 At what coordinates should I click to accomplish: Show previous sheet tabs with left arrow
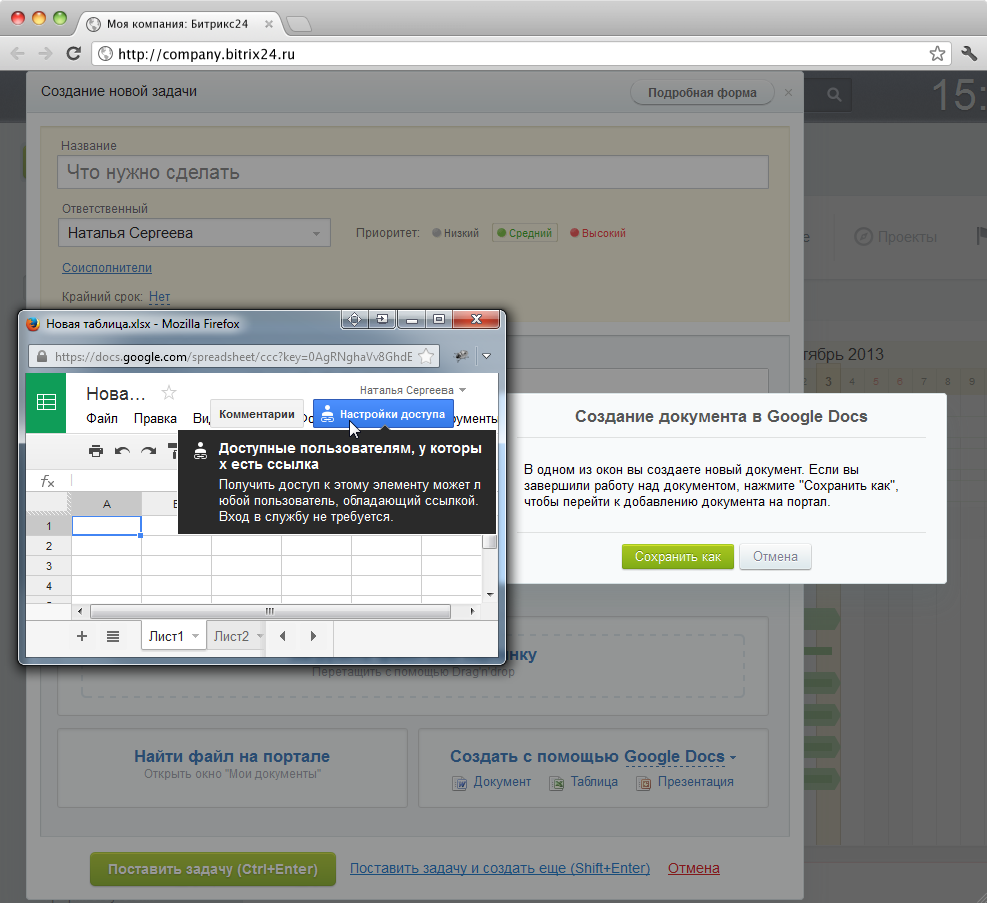(x=283, y=636)
